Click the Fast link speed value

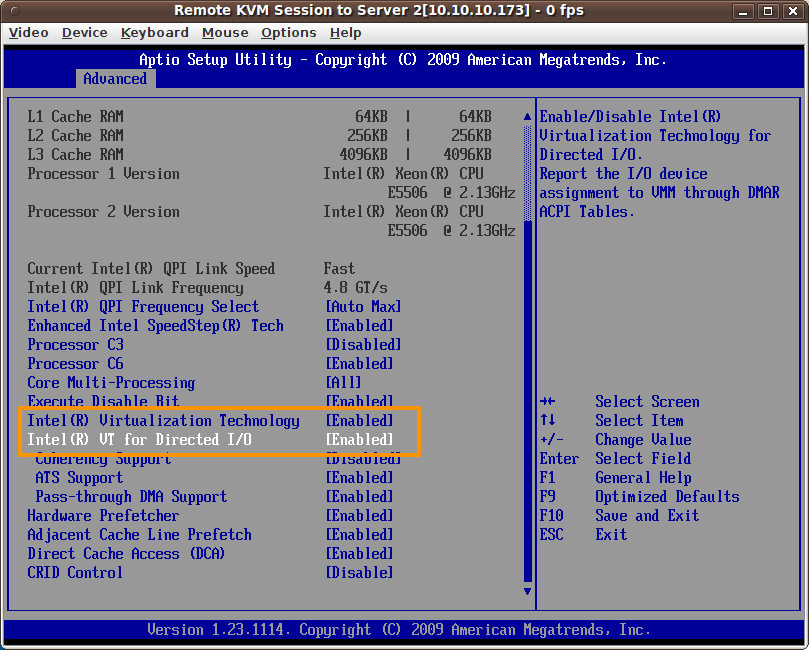(339, 269)
